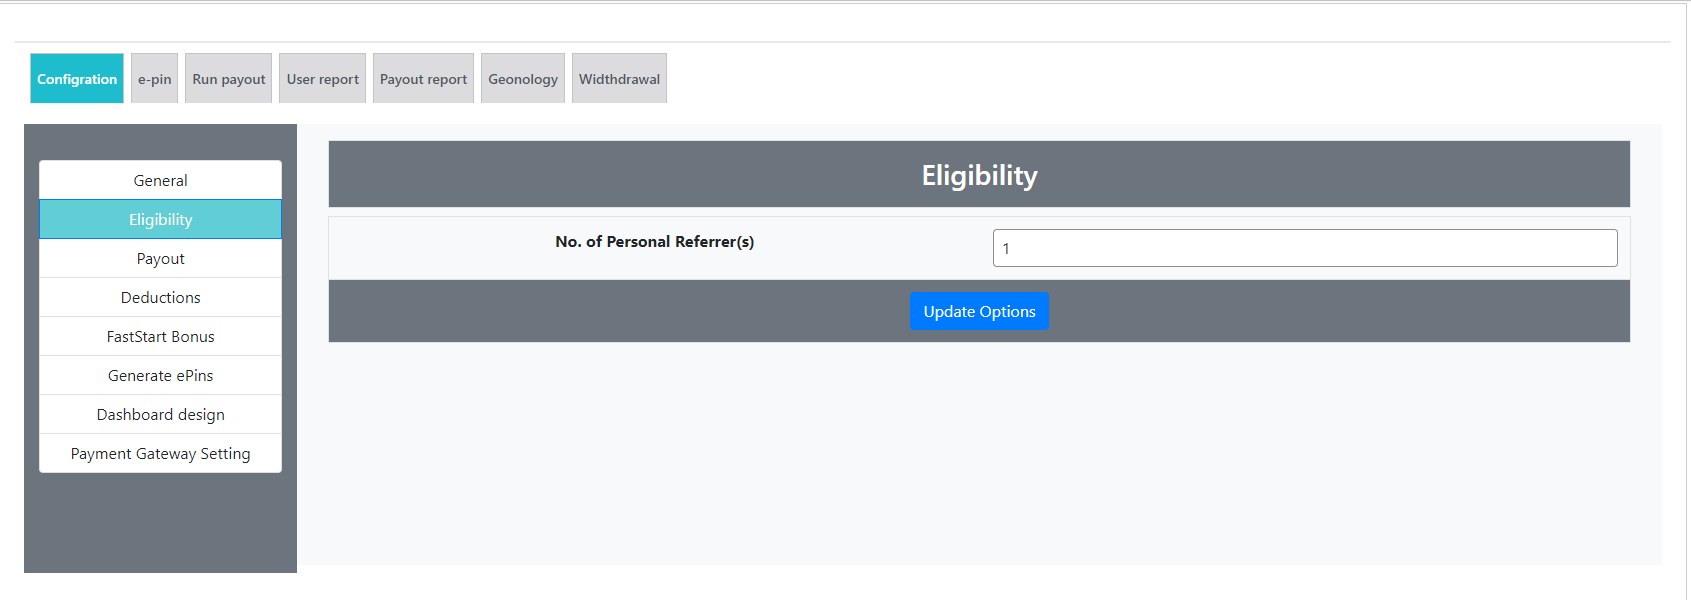This screenshot has height=600, width=1691.
Task: Choose Deductions from the sidebar list
Action: (160, 297)
